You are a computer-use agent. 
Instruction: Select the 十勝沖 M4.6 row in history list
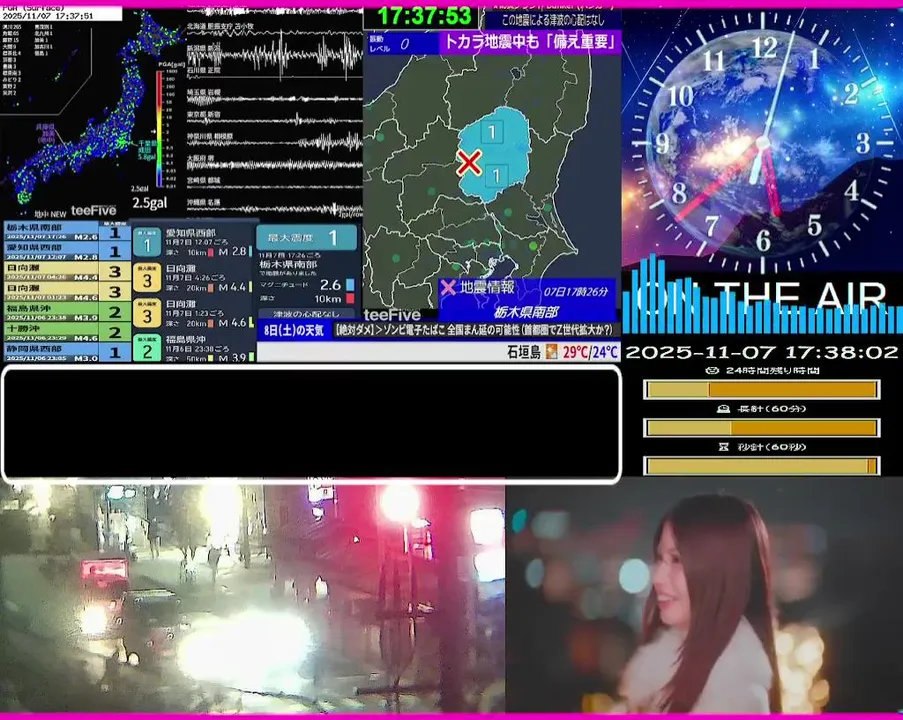(x=67, y=332)
